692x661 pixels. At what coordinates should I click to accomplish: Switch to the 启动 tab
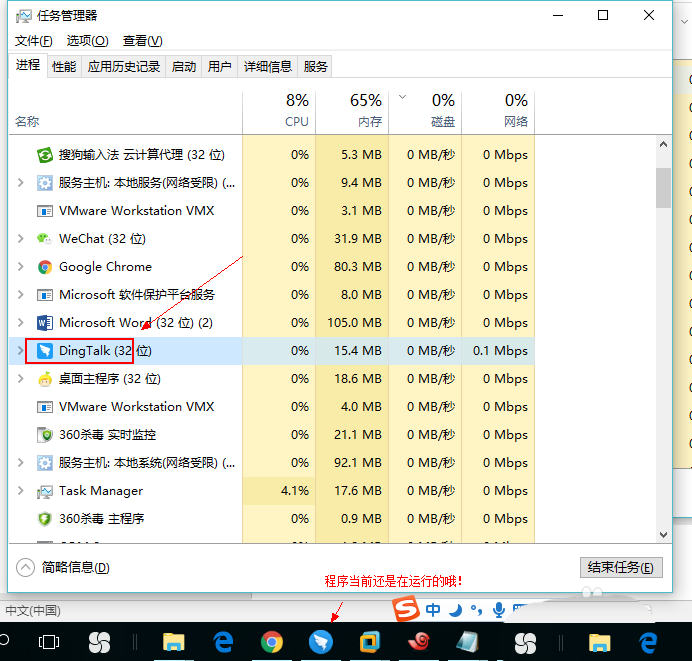(x=184, y=67)
